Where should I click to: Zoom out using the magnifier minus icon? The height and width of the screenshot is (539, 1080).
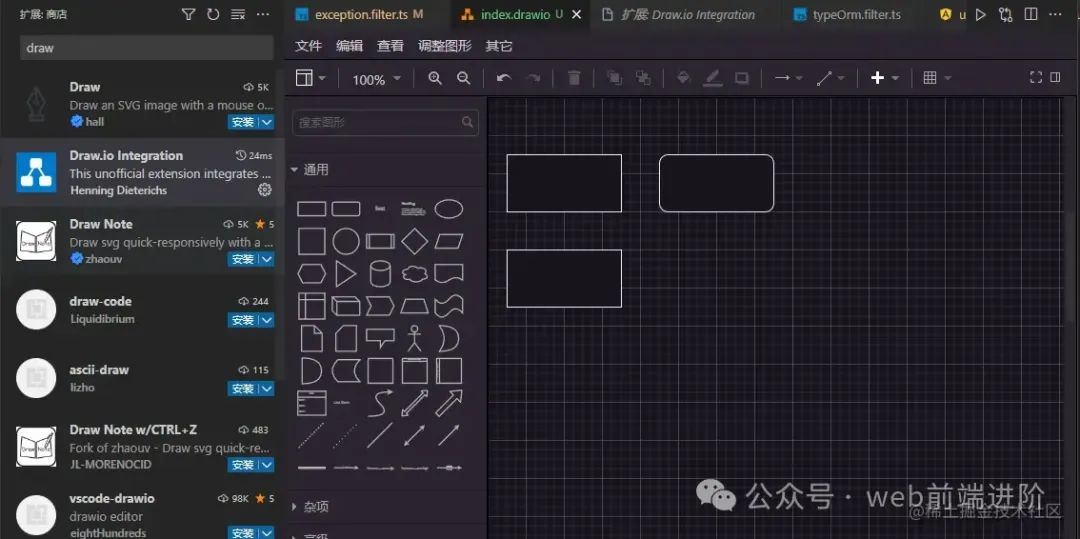pyautogui.click(x=464, y=78)
